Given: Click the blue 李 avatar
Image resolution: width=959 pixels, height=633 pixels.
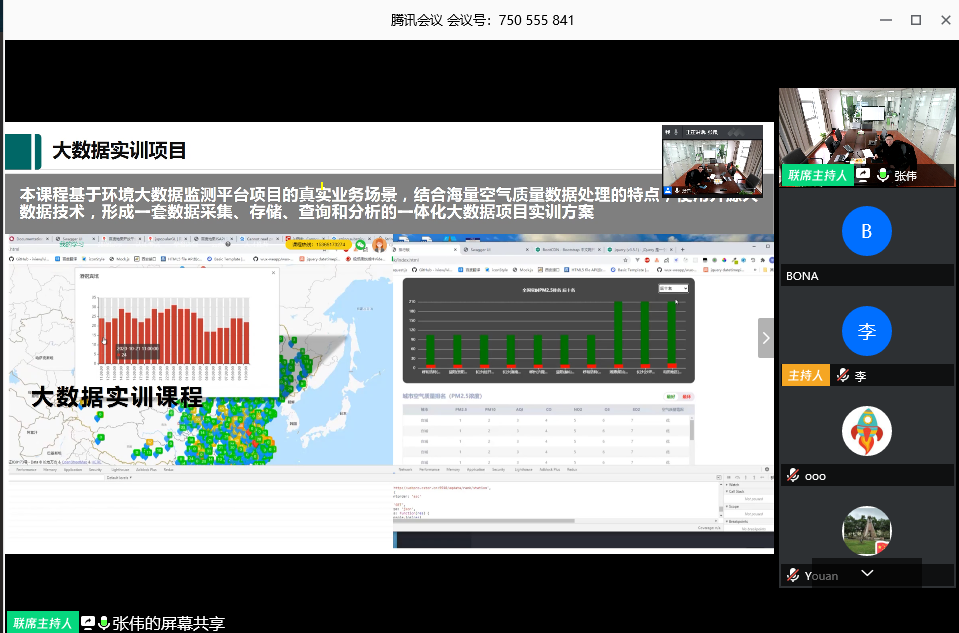Looking at the screenshot, I should (x=866, y=332).
